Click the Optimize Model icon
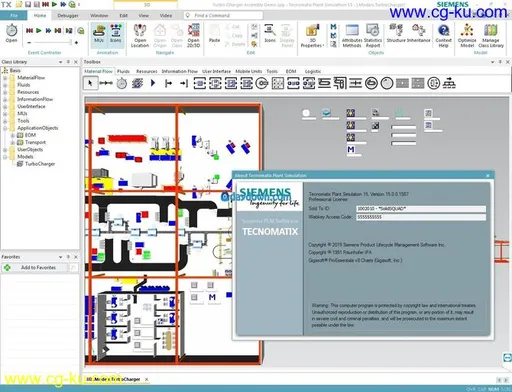 467,35
